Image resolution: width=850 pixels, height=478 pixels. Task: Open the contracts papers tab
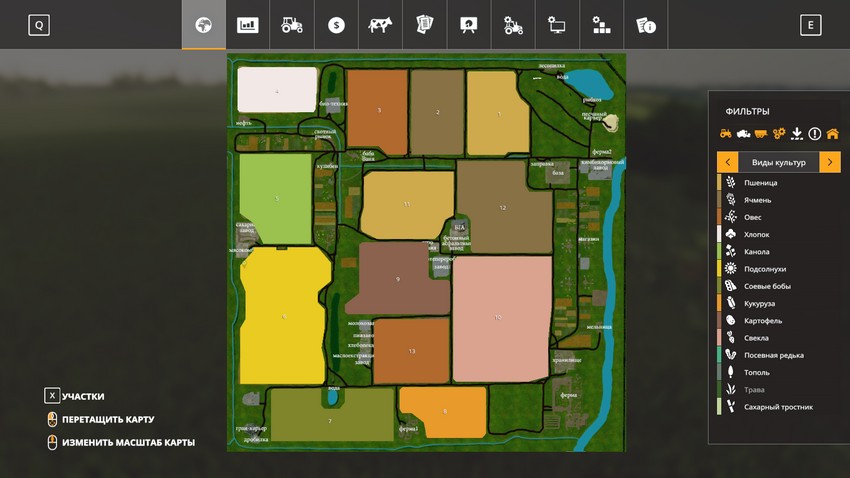[424, 25]
